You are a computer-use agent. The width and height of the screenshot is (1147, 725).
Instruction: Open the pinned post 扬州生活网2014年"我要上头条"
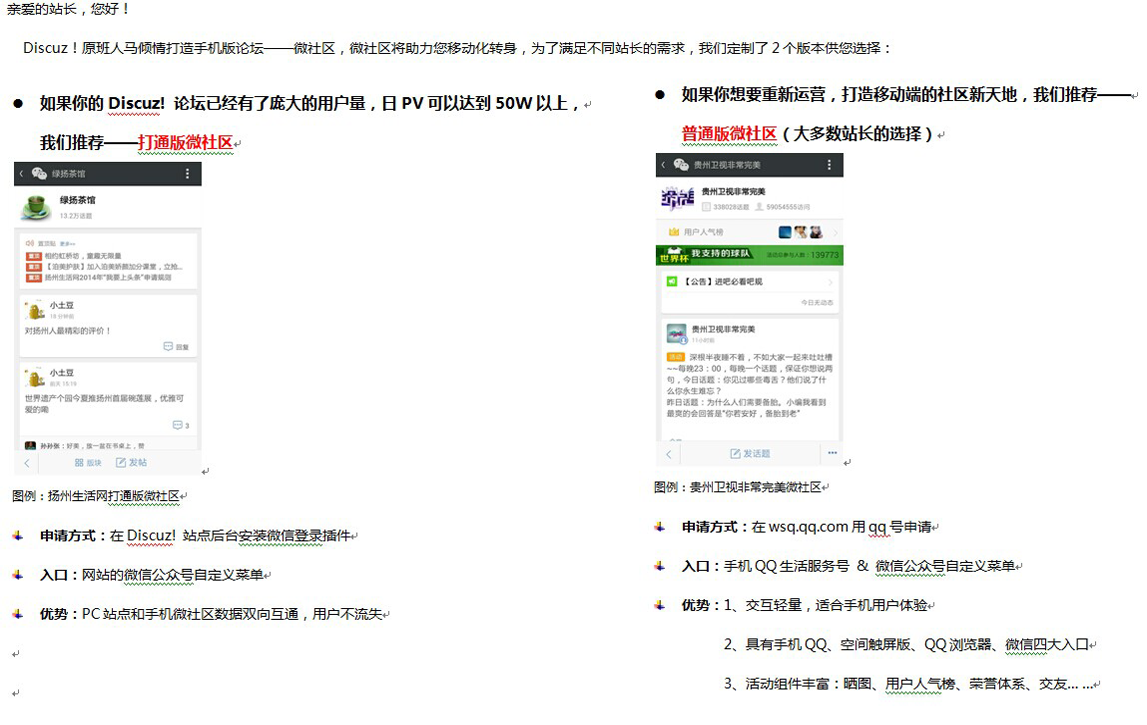point(108,277)
